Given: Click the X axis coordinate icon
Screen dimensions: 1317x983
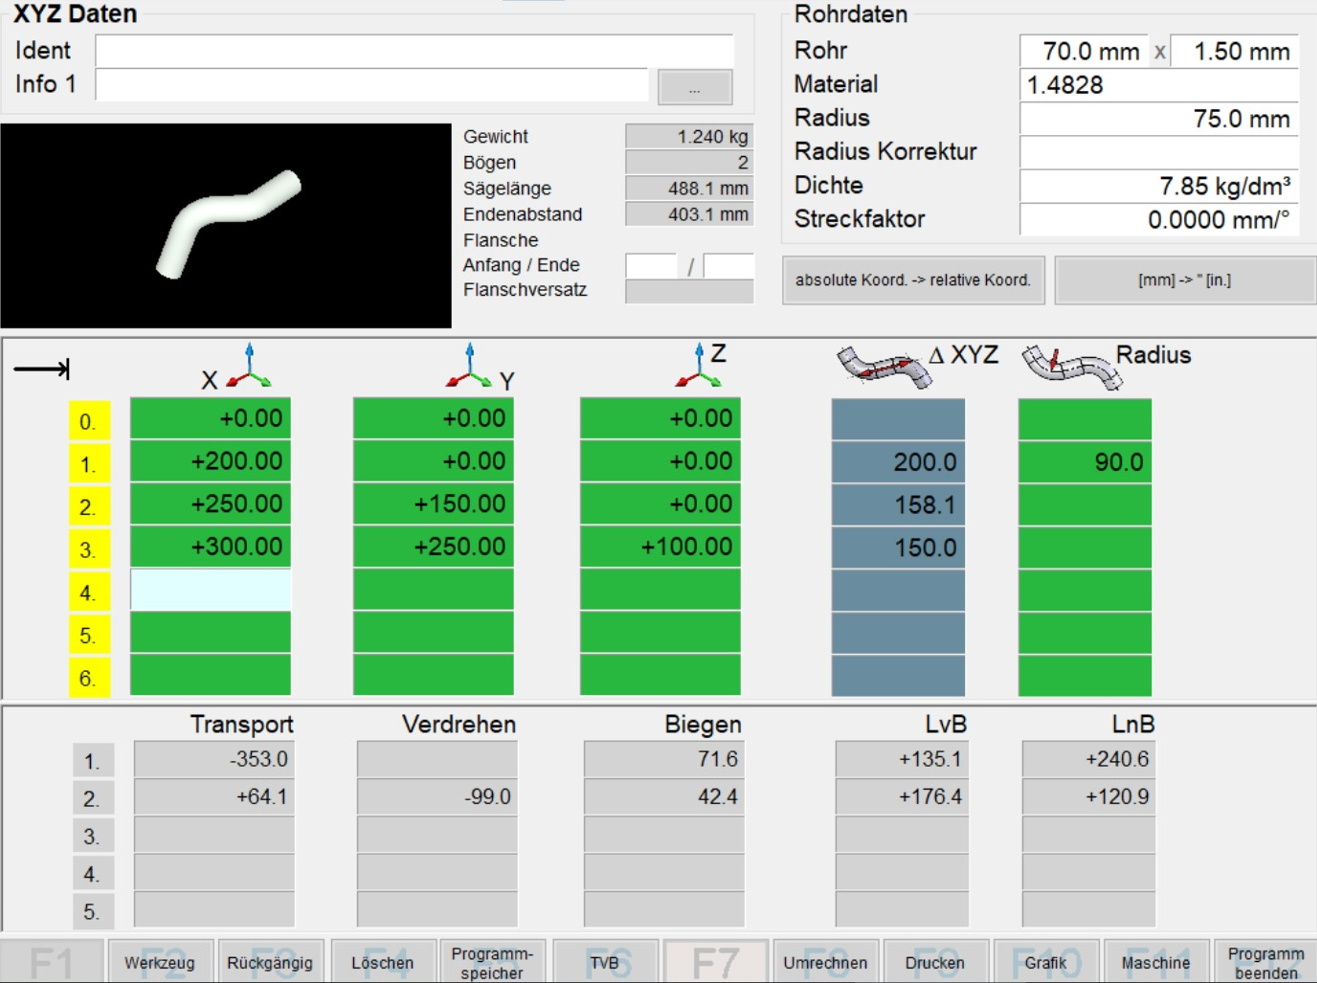Looking at the screenshot, I should pos(248,366).
